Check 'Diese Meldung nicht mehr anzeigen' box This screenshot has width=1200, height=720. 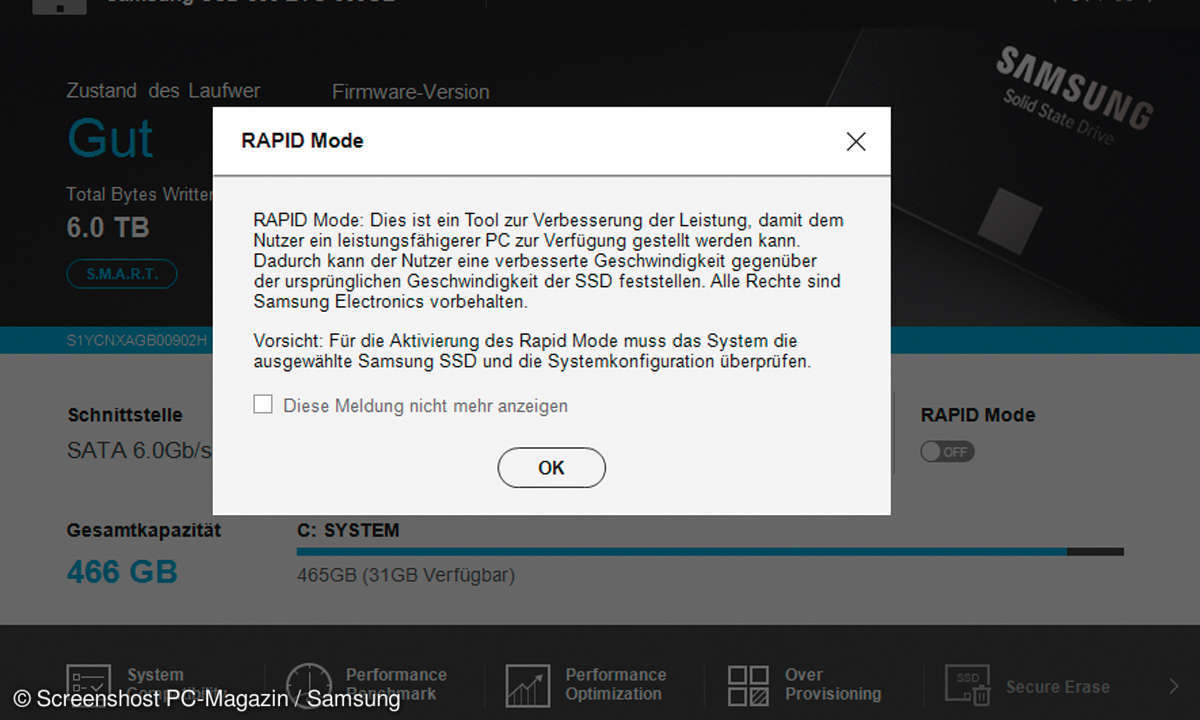pos(263,404)
